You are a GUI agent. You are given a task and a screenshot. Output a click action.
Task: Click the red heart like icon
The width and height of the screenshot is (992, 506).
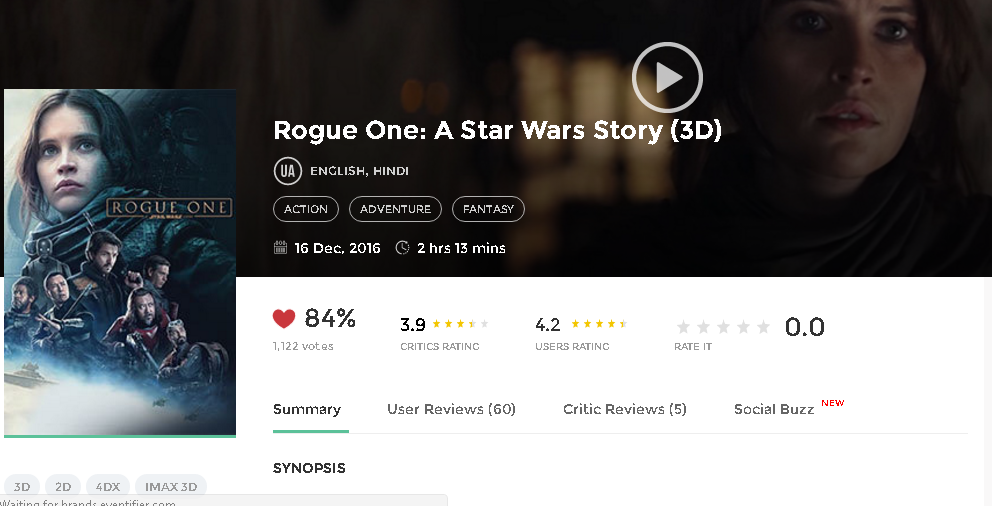pyautogui.click(x=284, y=319)
